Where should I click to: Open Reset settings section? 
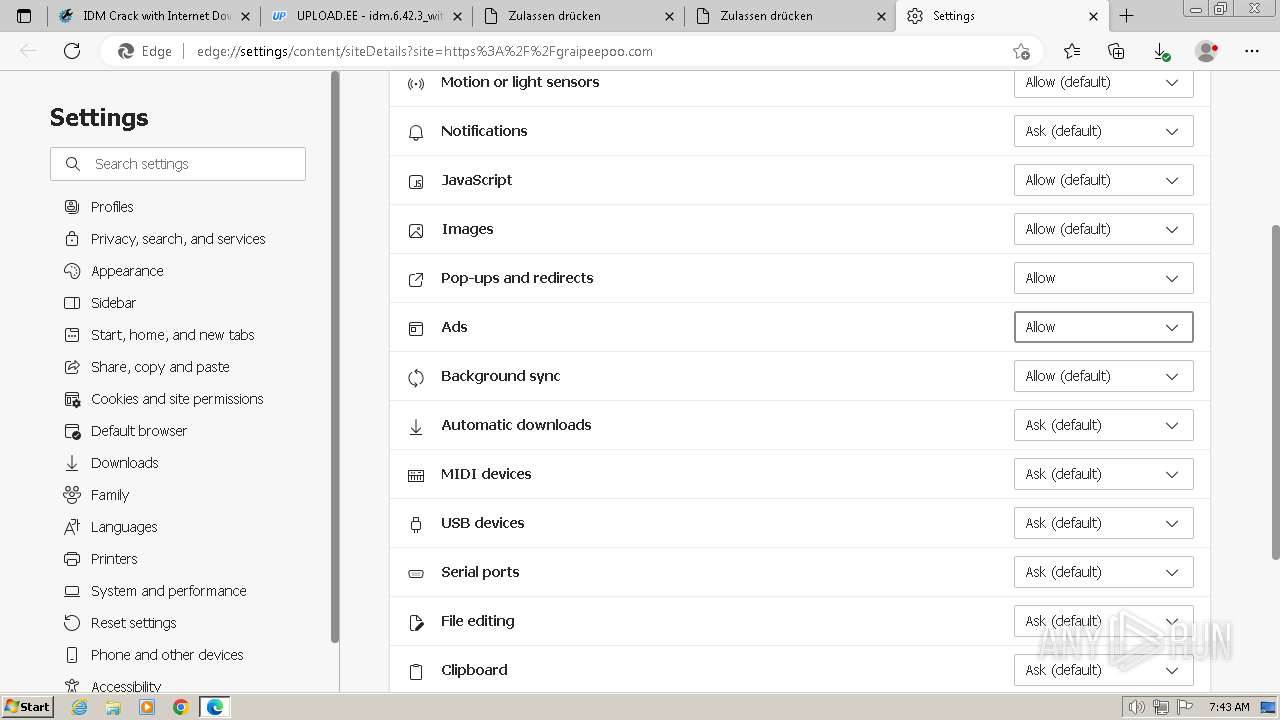coord(133,623)
